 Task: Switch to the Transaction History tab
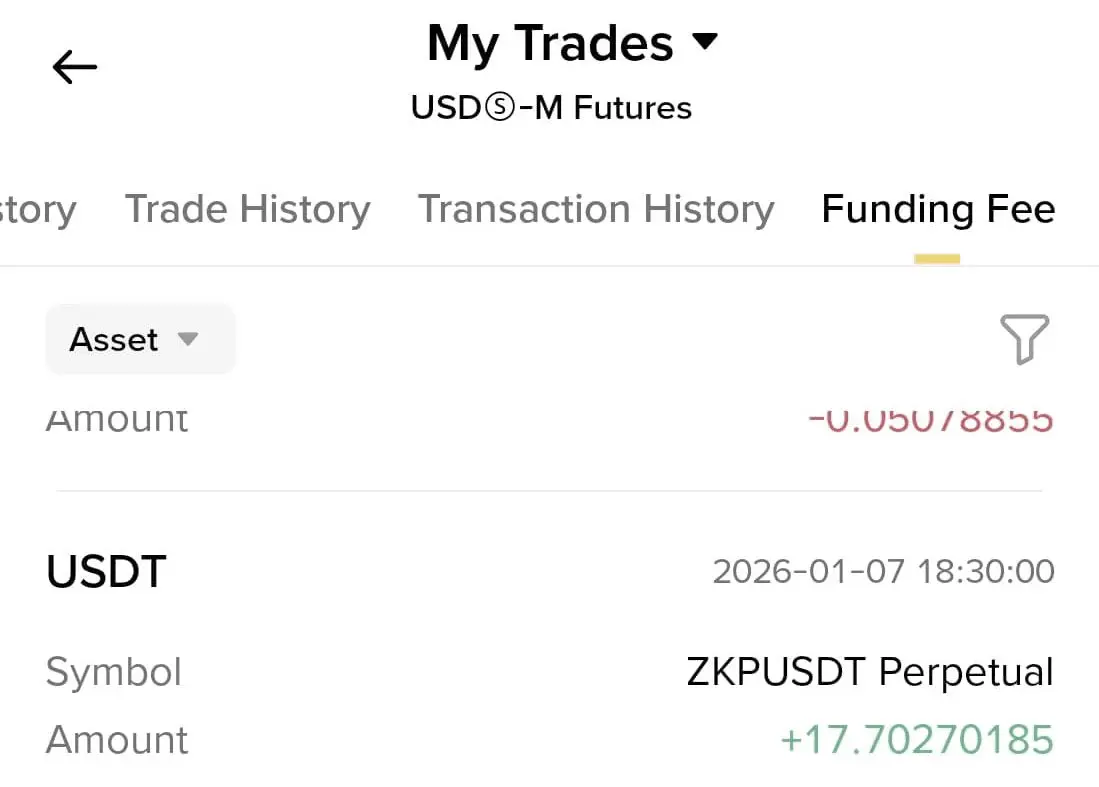pyautogui.click(x=596, y=209)
